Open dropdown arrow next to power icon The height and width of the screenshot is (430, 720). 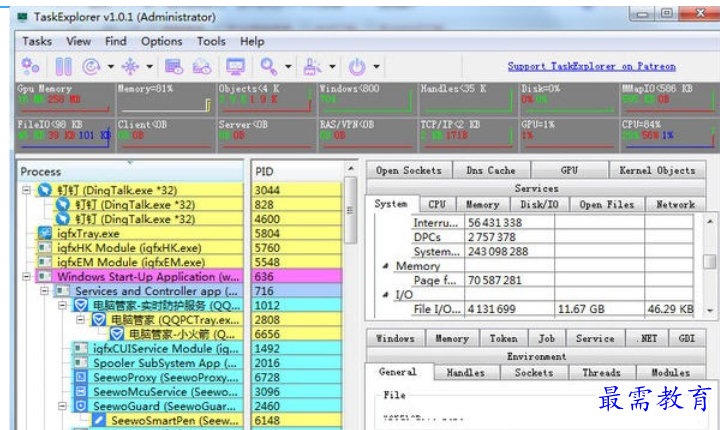pyautogui.click(x=377, y=68)
